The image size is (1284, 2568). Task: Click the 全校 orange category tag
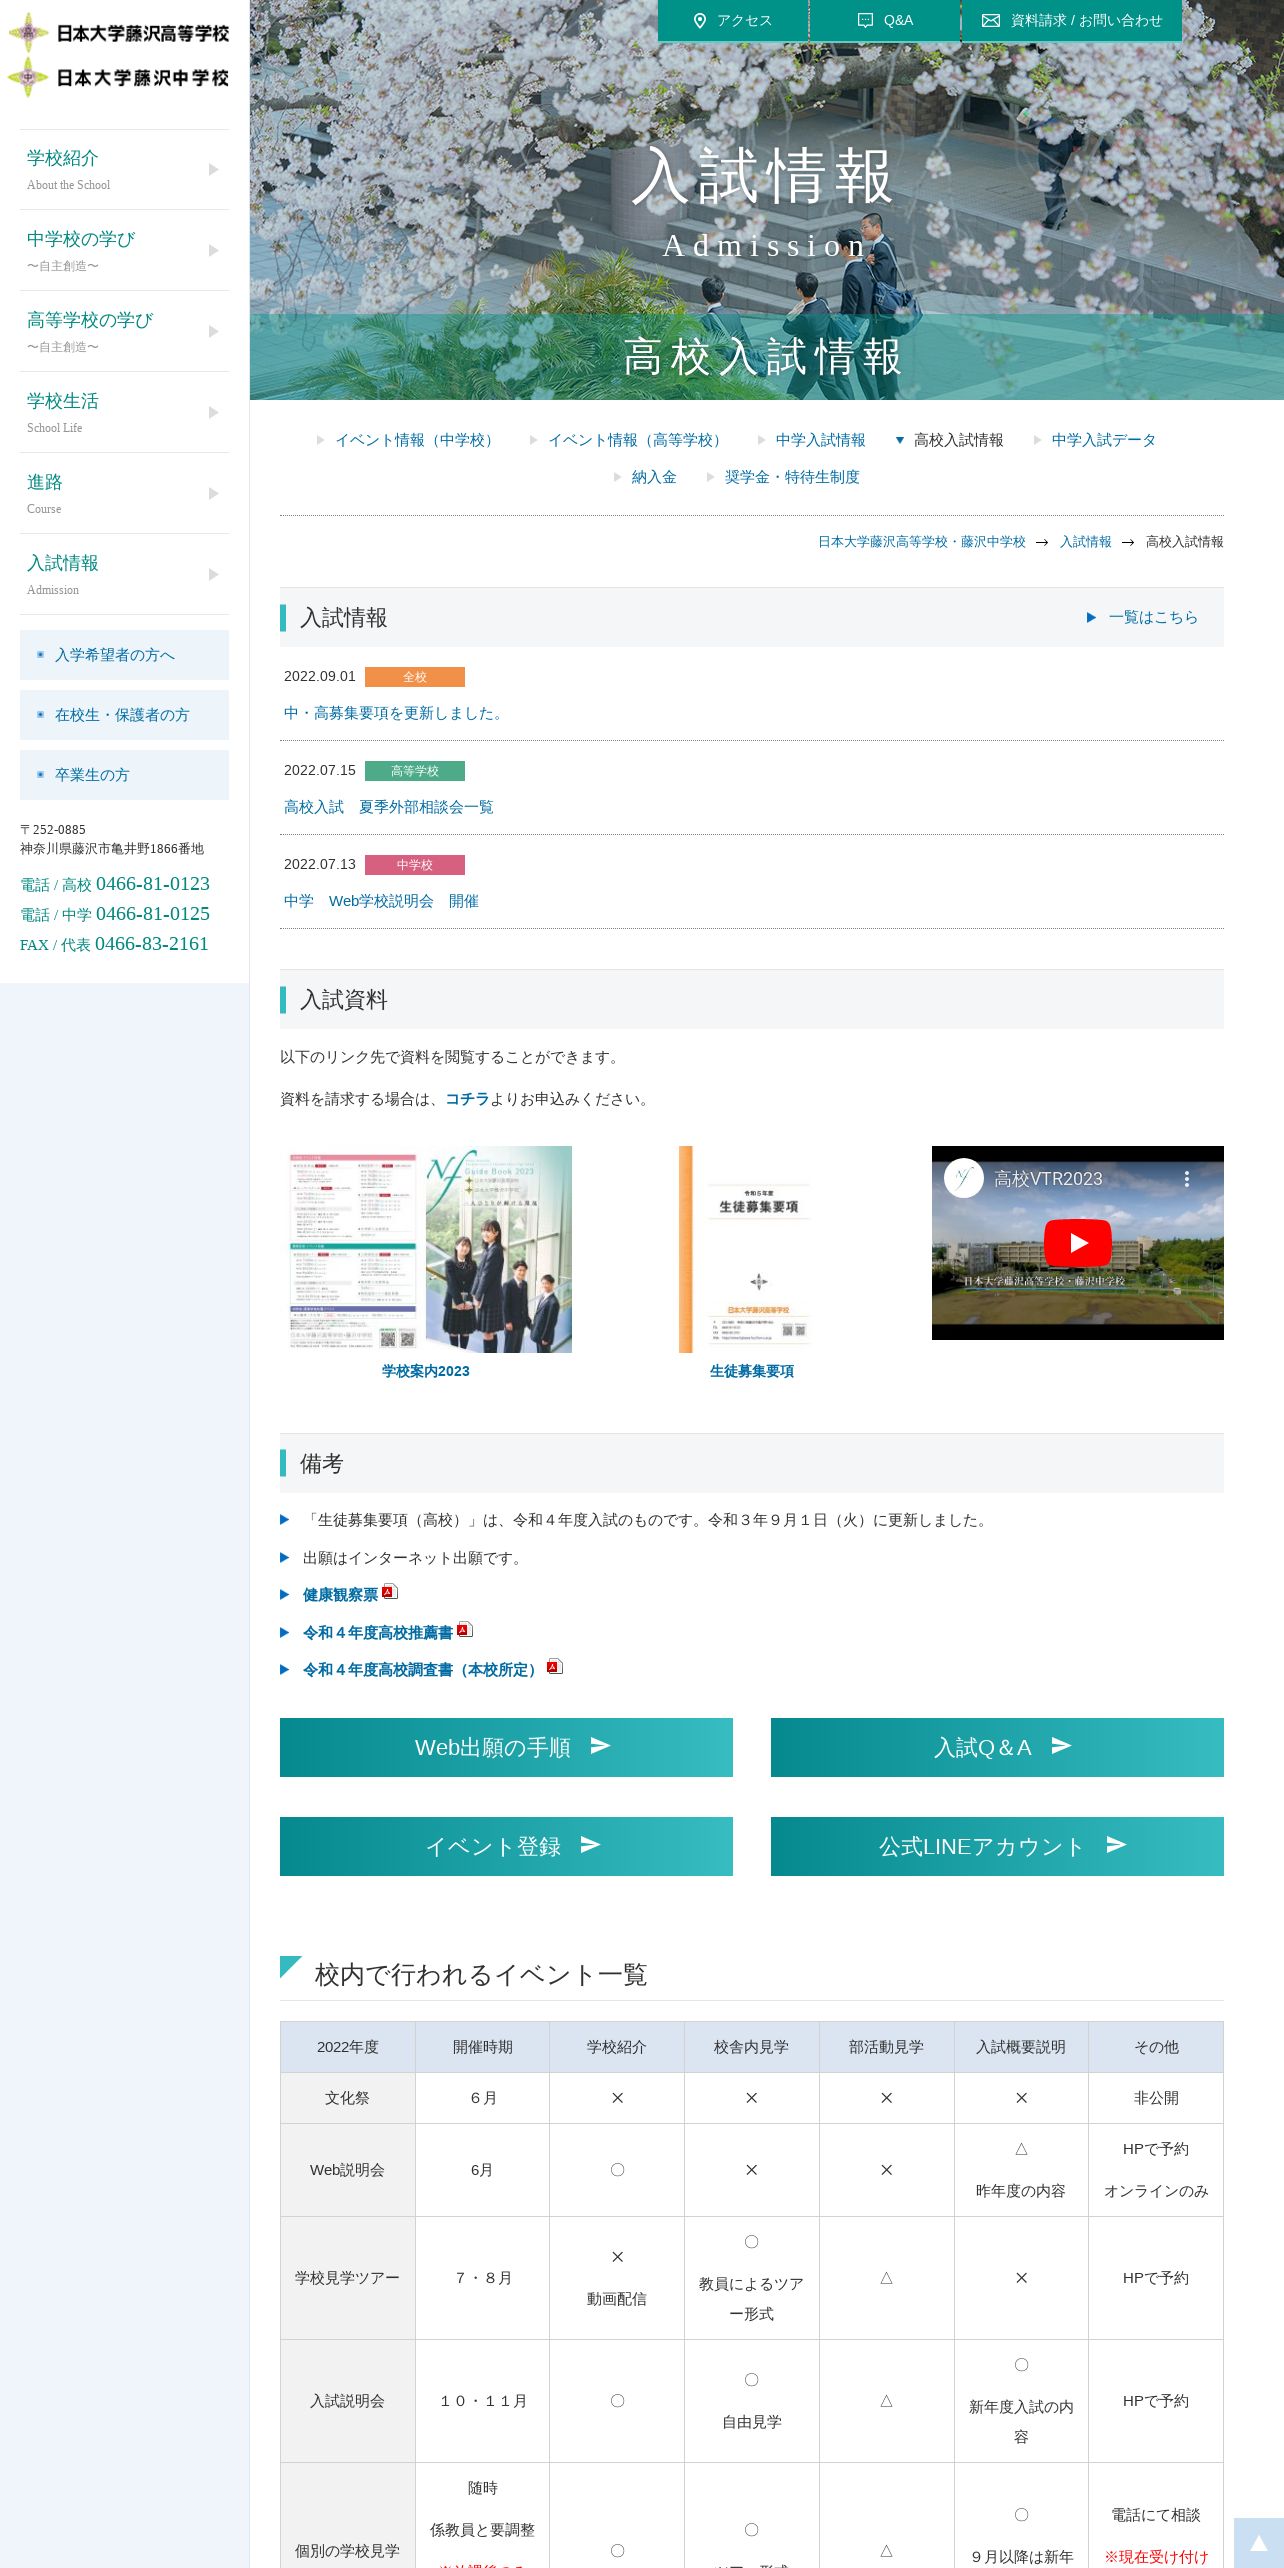point(415,677)
